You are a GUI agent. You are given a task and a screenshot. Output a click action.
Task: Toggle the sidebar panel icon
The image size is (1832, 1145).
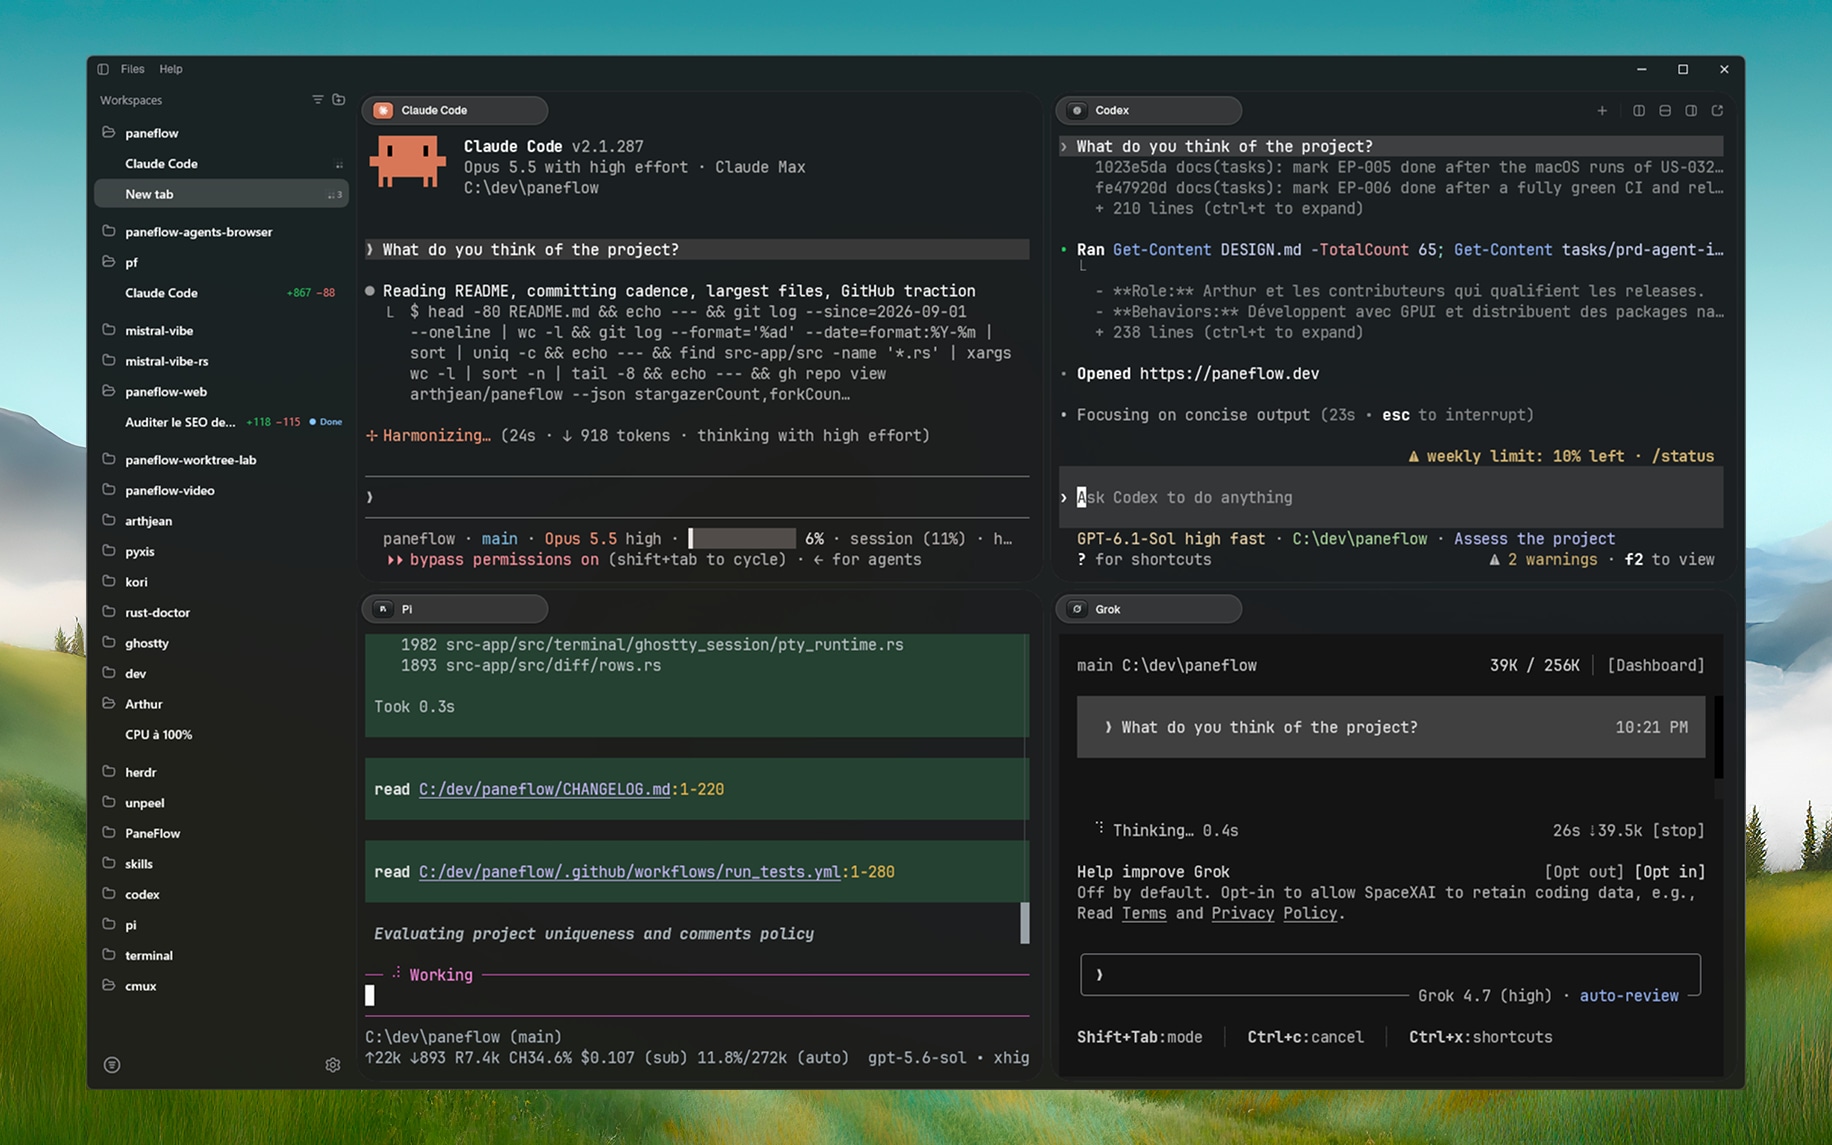point(103,69)
